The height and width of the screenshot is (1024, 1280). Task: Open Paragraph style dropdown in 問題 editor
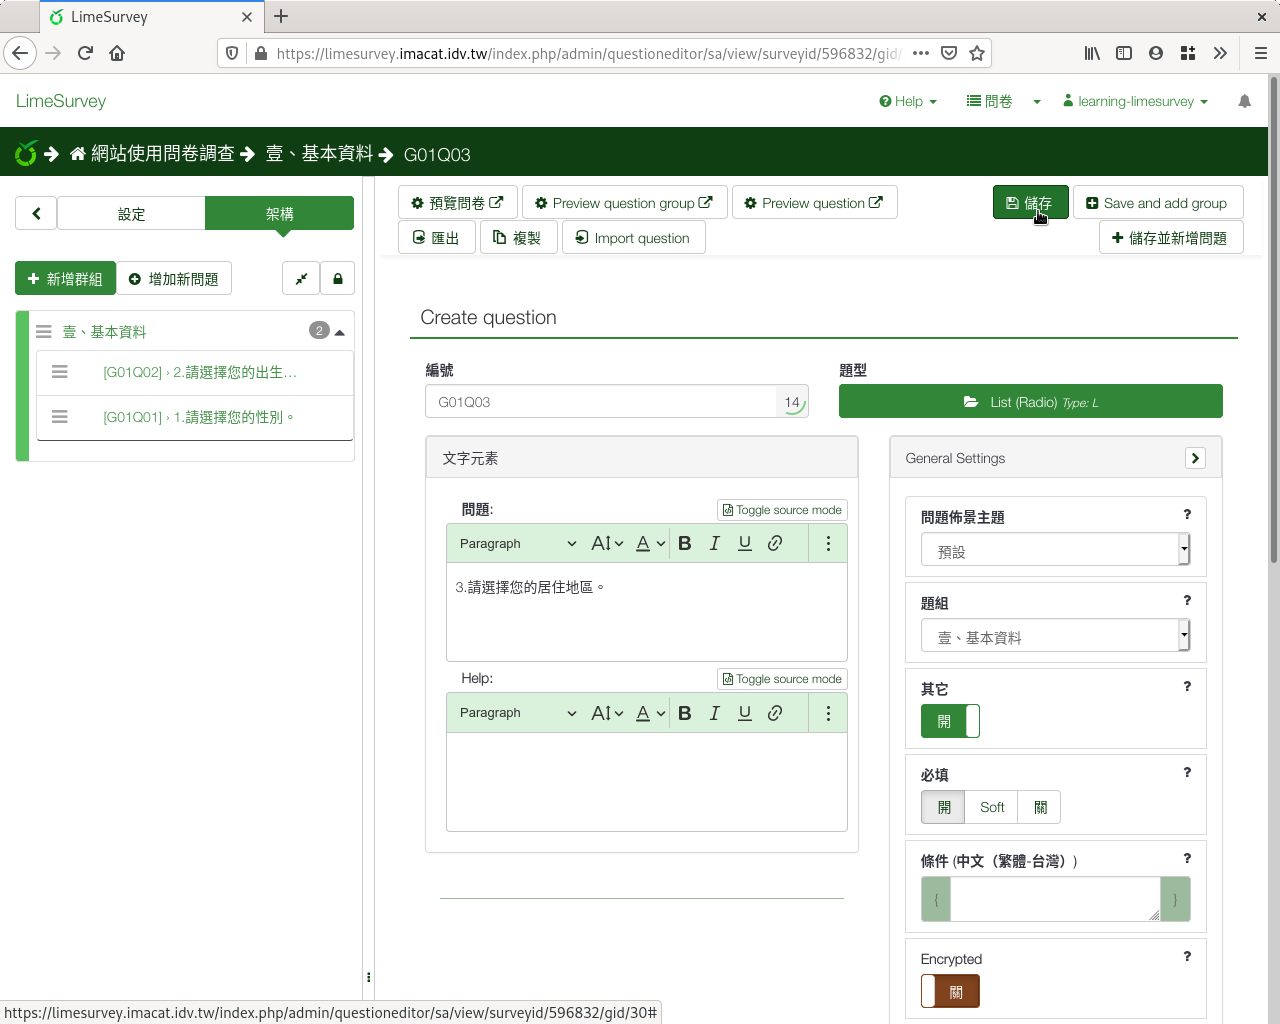pos(518,543)
